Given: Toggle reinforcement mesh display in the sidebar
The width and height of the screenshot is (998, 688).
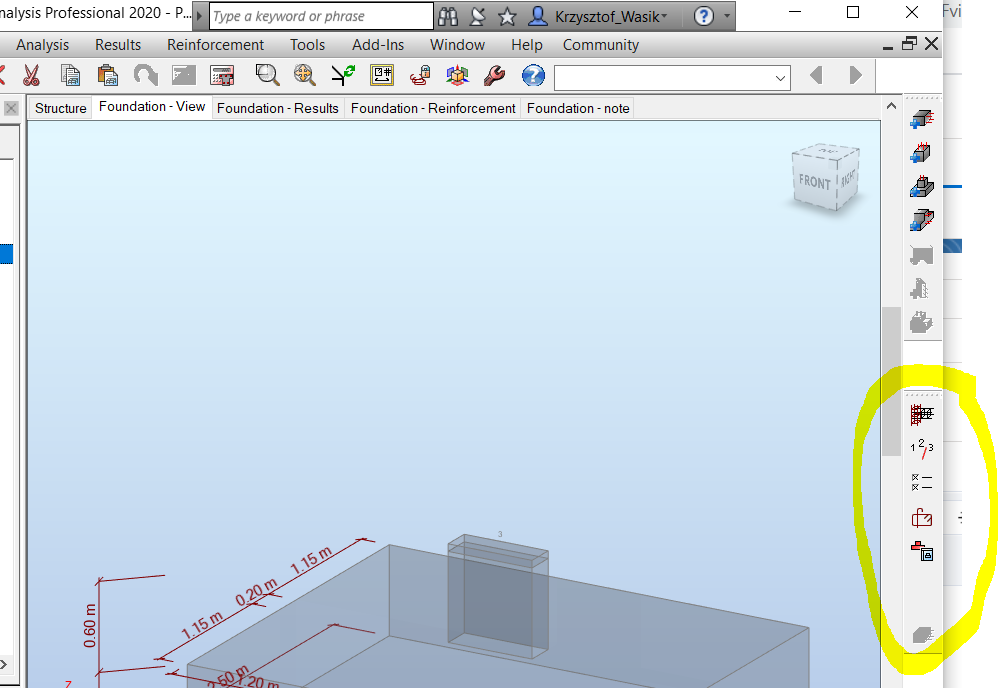Looking at the screenshot, I should click(921, 413).
